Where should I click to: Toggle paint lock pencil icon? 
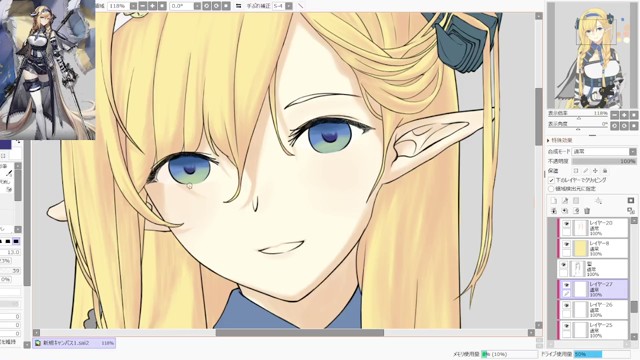586,171
